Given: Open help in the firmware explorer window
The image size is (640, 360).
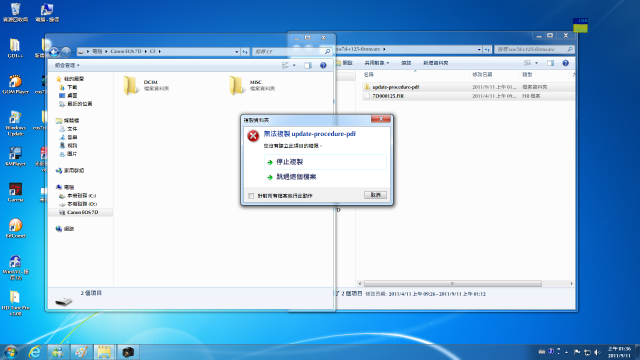Looking at the screenshot, I should pos(565,63).
